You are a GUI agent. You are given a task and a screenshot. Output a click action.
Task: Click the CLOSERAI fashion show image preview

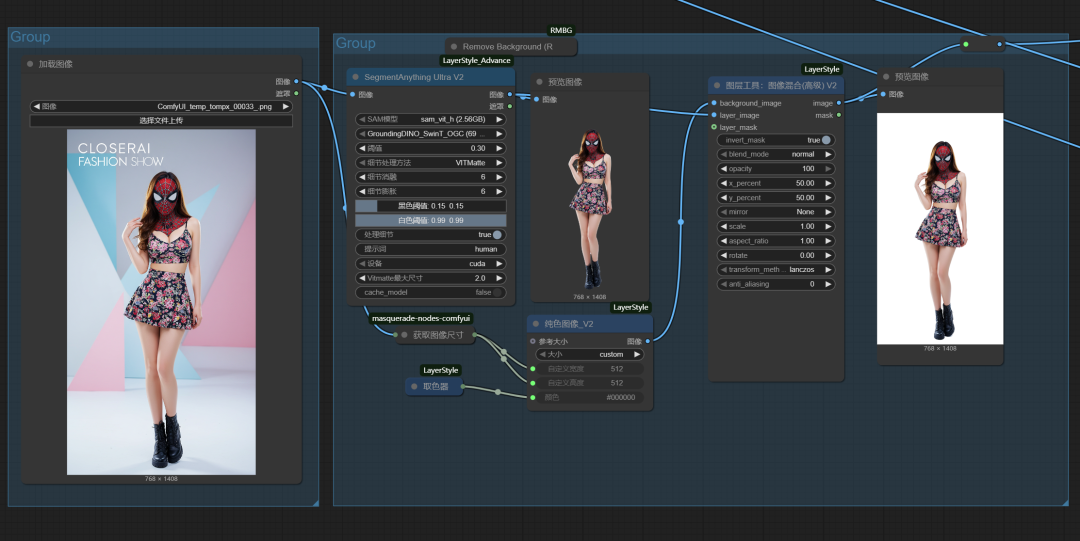(161, 302)
